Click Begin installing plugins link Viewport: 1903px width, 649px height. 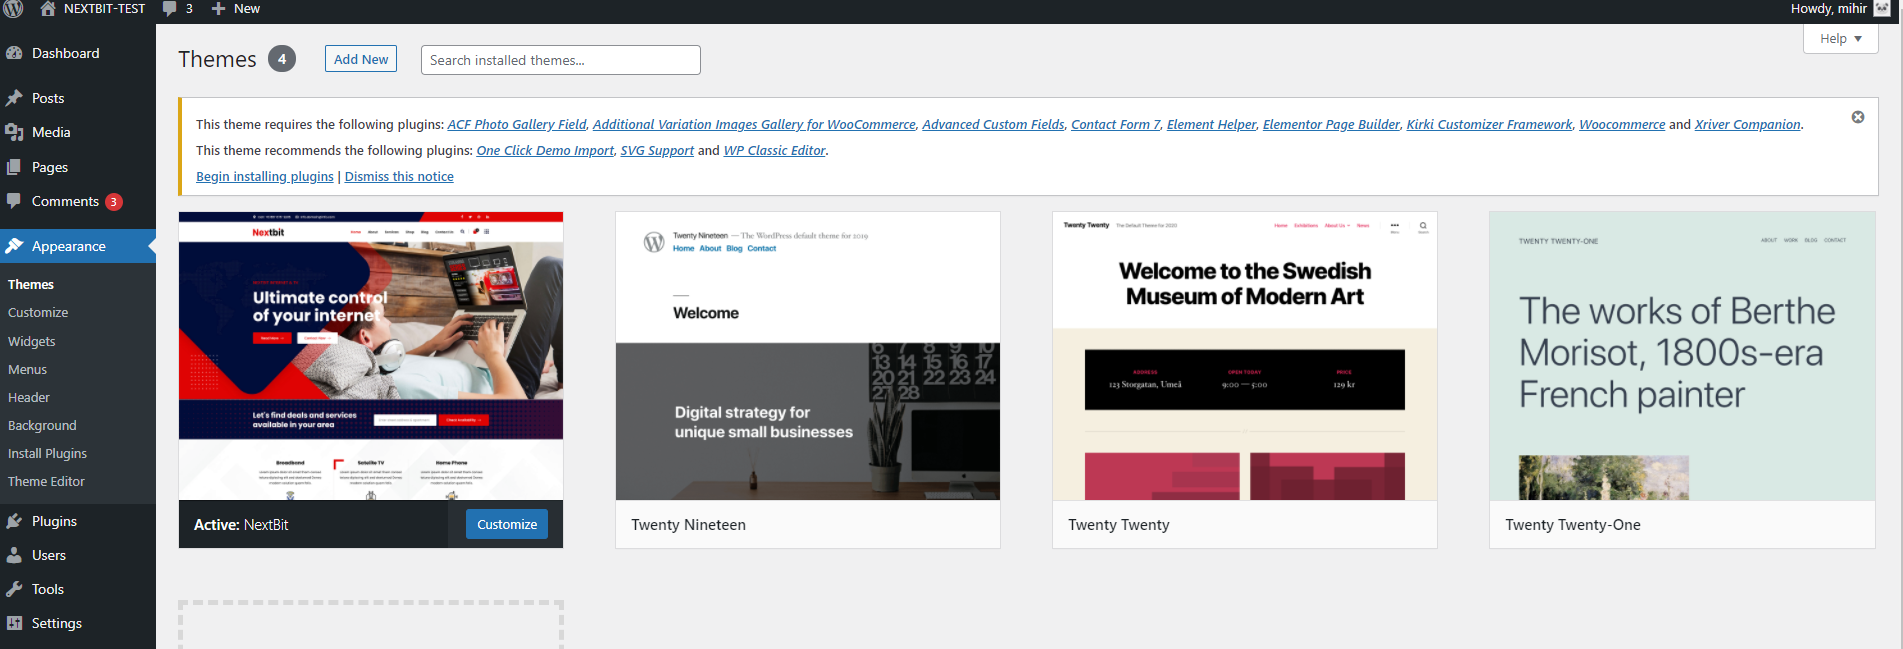click(265, 177)
